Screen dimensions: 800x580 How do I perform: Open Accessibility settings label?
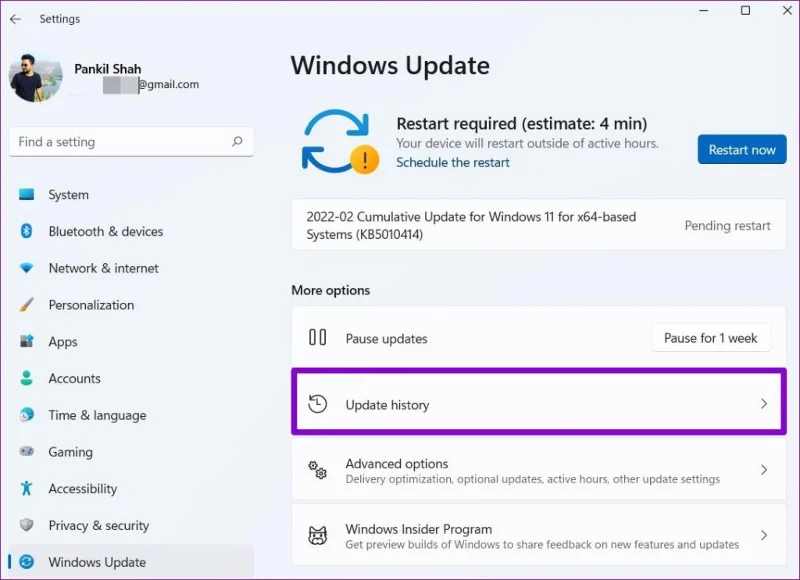(x=83, y=489)
